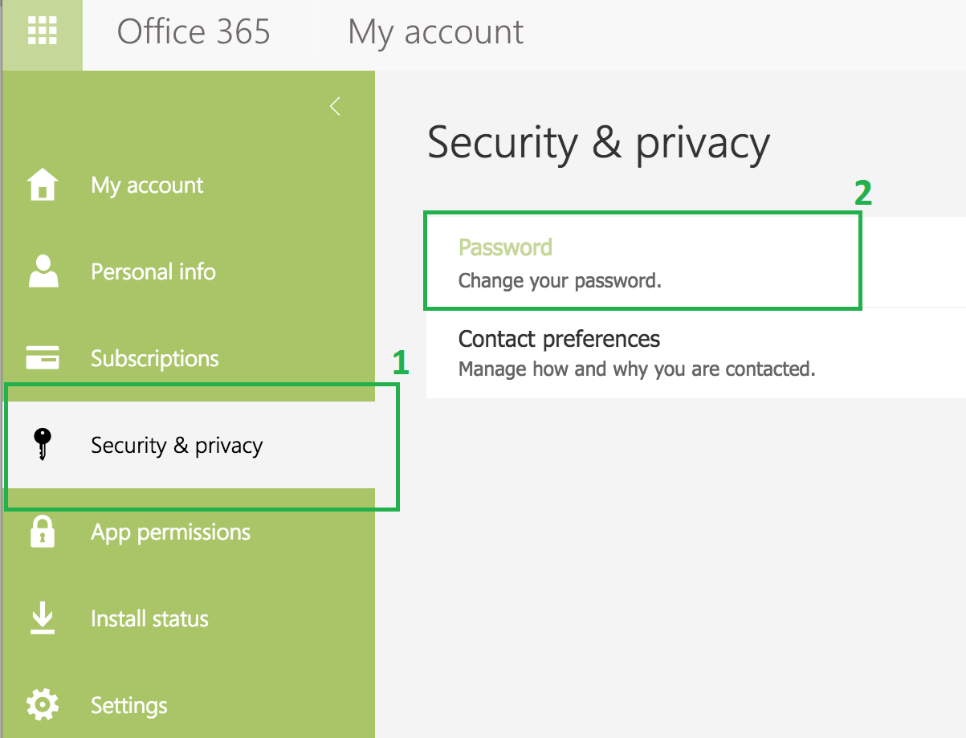Open My account in the sidebar
This screenshot has width=966, height=738.
tap(147, 185)
